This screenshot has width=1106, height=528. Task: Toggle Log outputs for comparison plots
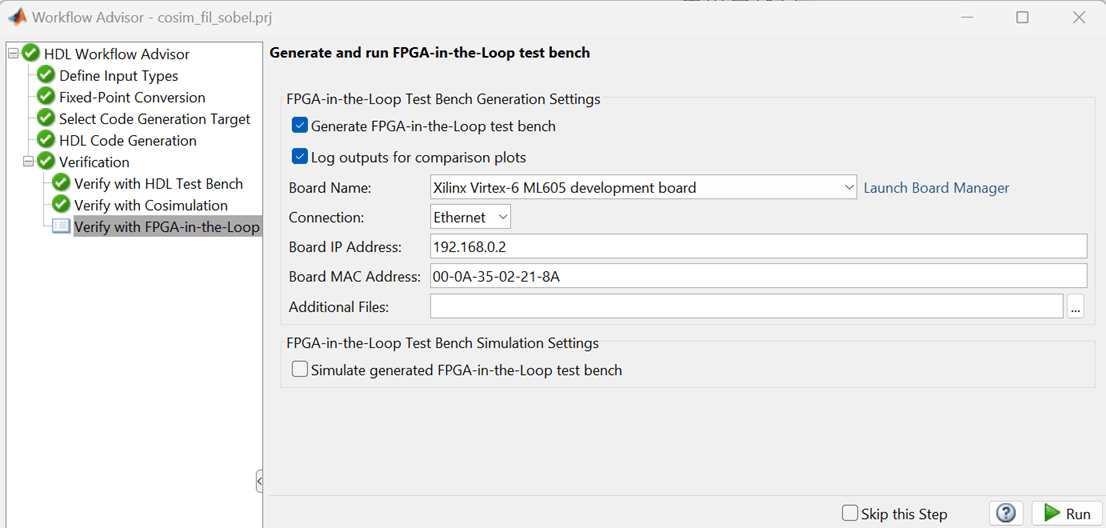pos(299,157)
